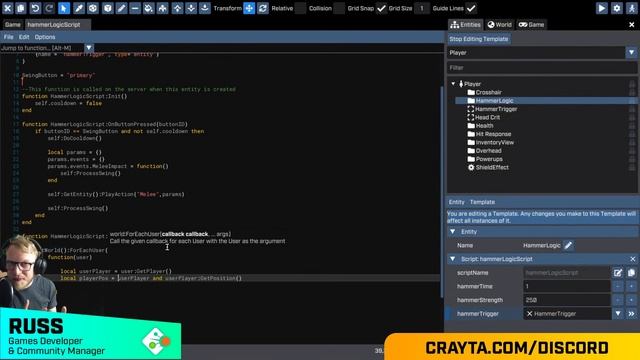Select the pencil draw tool in toolbar

pos(121,8)
